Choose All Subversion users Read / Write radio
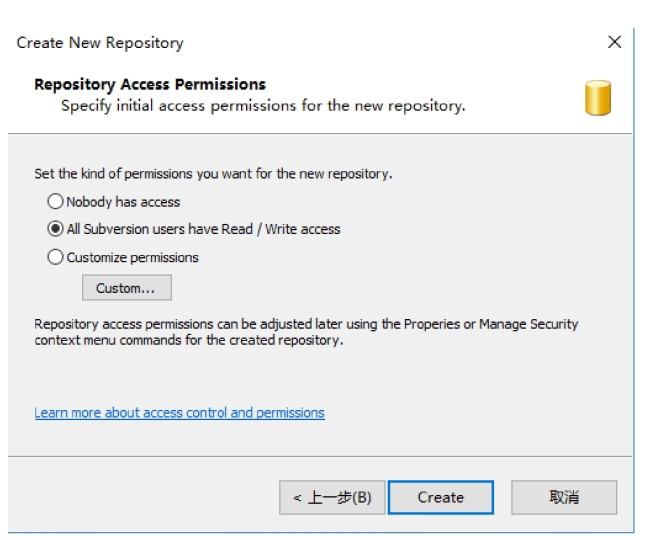 [x=55, y=229]
